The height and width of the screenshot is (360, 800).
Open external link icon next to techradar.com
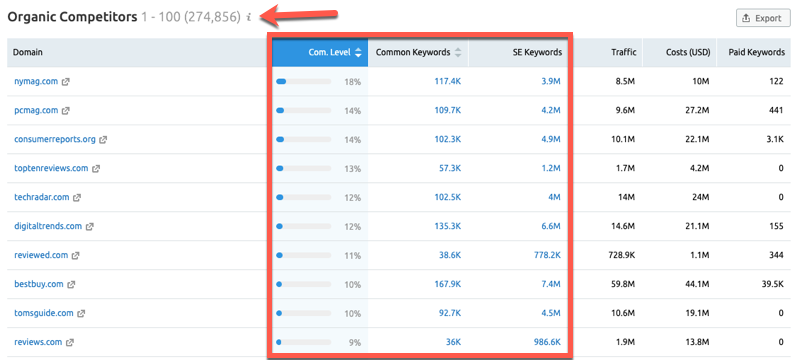pyautogui.click(x=77, y=197)
